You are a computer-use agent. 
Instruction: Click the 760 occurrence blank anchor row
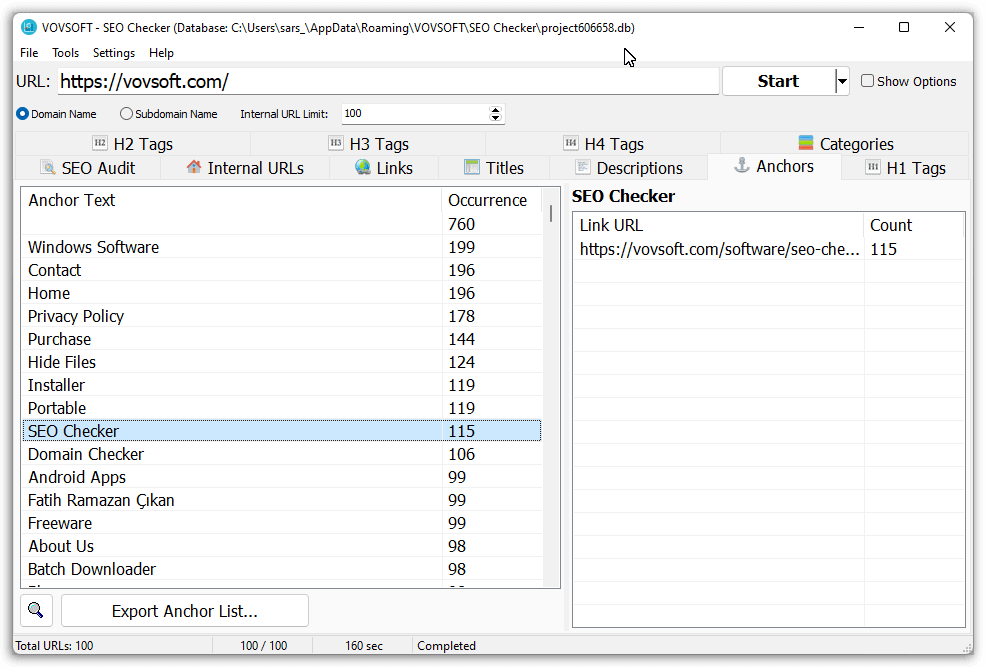[282, 224]
